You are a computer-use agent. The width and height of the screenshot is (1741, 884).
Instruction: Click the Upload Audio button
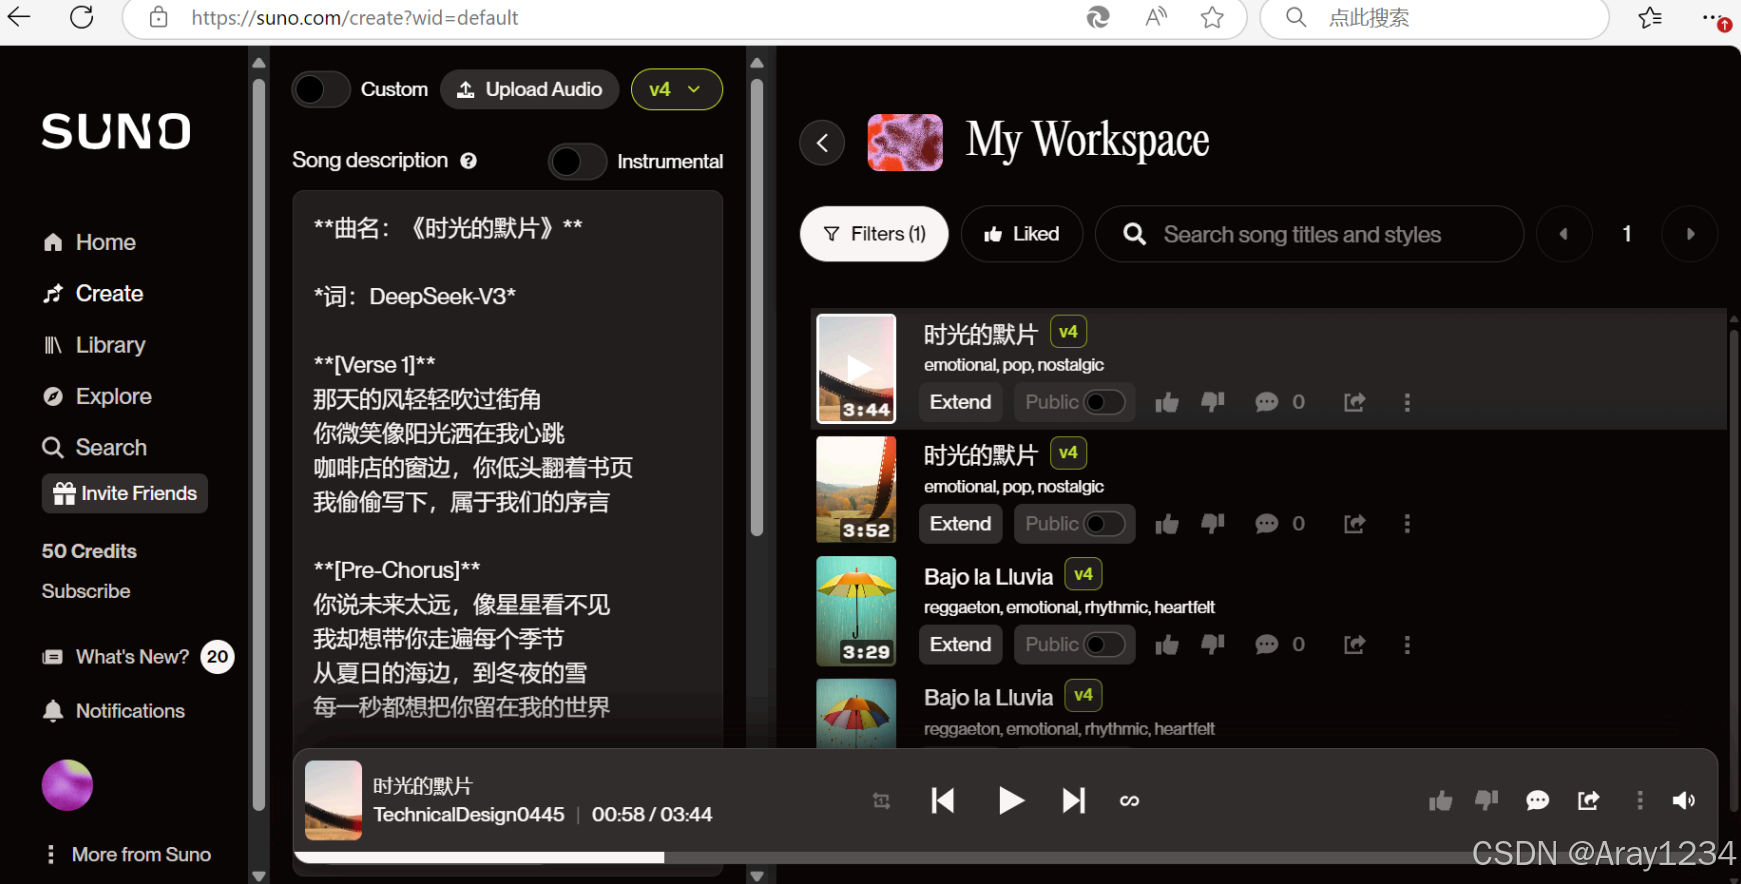[x=530, y=89]
